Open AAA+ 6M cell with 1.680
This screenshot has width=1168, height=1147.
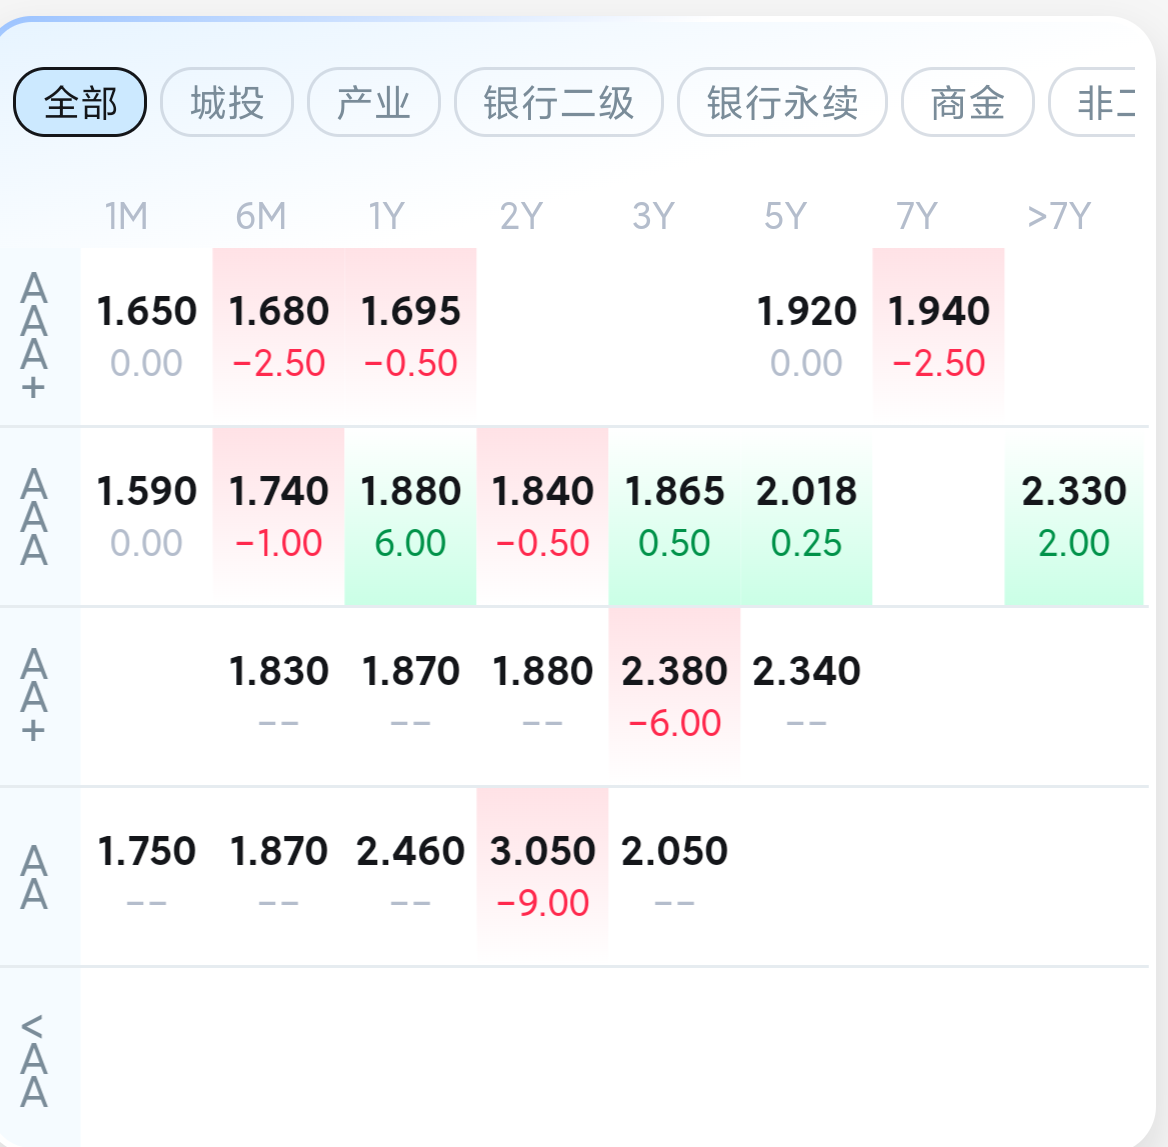[x=279, y=335]
